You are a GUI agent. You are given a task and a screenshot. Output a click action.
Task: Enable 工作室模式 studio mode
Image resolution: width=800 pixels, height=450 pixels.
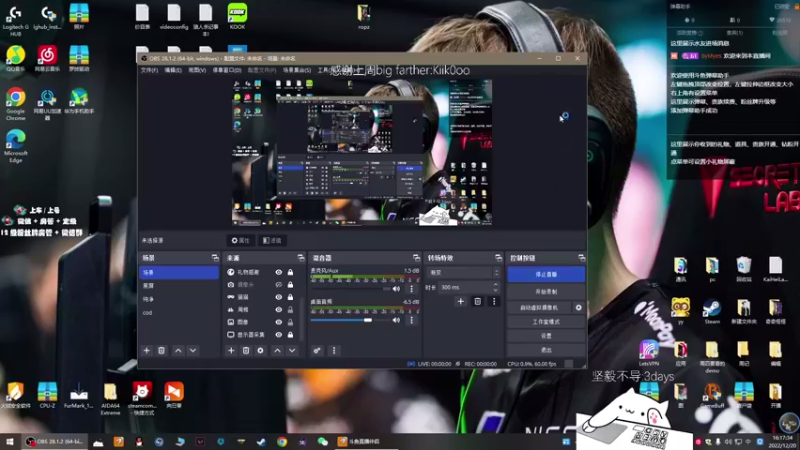point(546,322)
